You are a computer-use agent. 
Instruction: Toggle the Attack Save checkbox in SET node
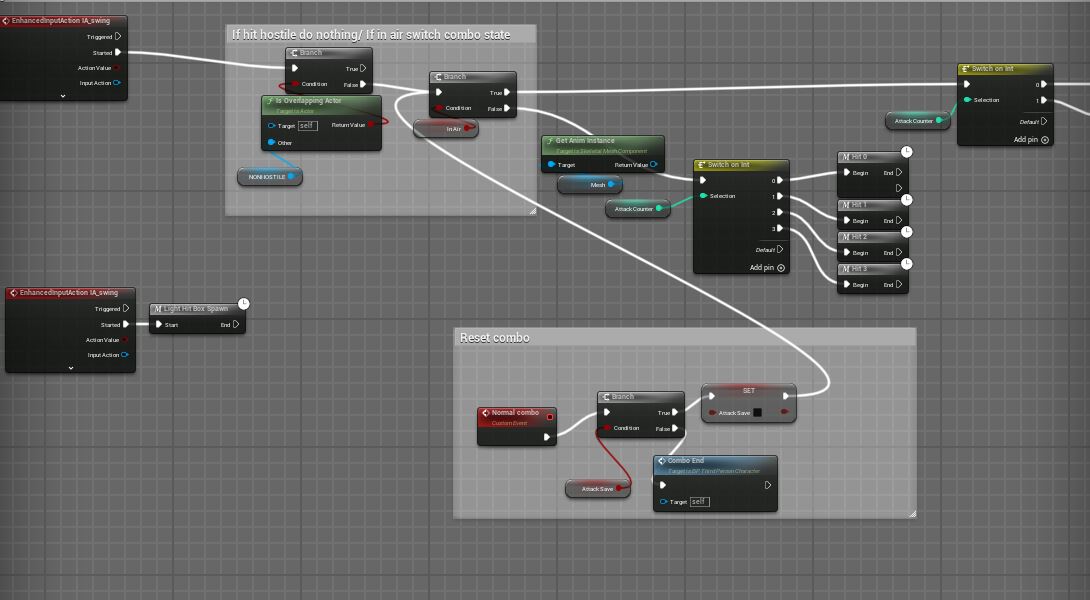pyautogui.click(x=757, y=412)
